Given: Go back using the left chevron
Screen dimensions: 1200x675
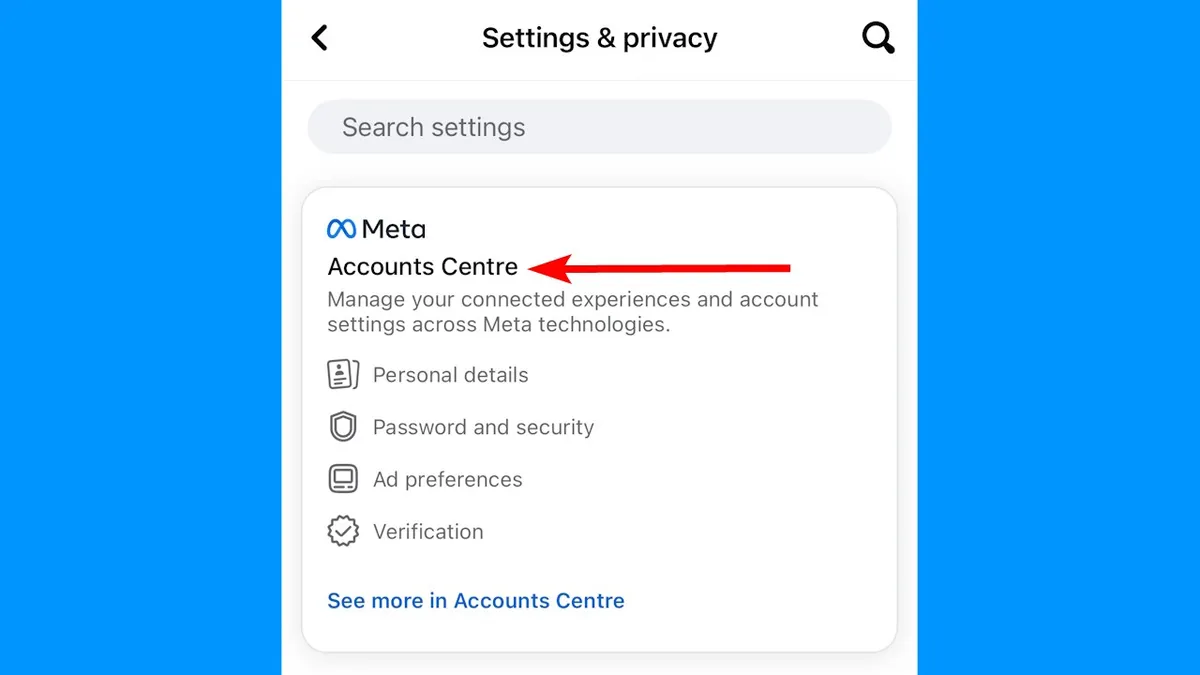Looking at the screenshot, I should [x=320, y=38].
